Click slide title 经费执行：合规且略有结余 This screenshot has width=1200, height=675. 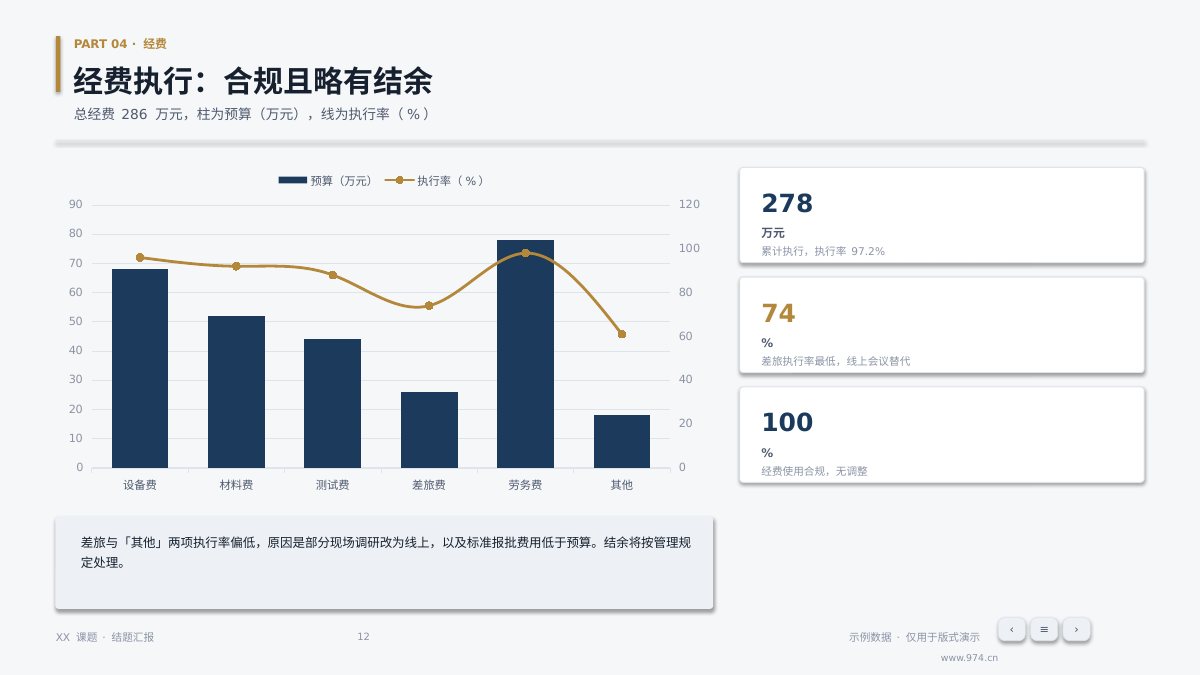[x=253, y=81]
